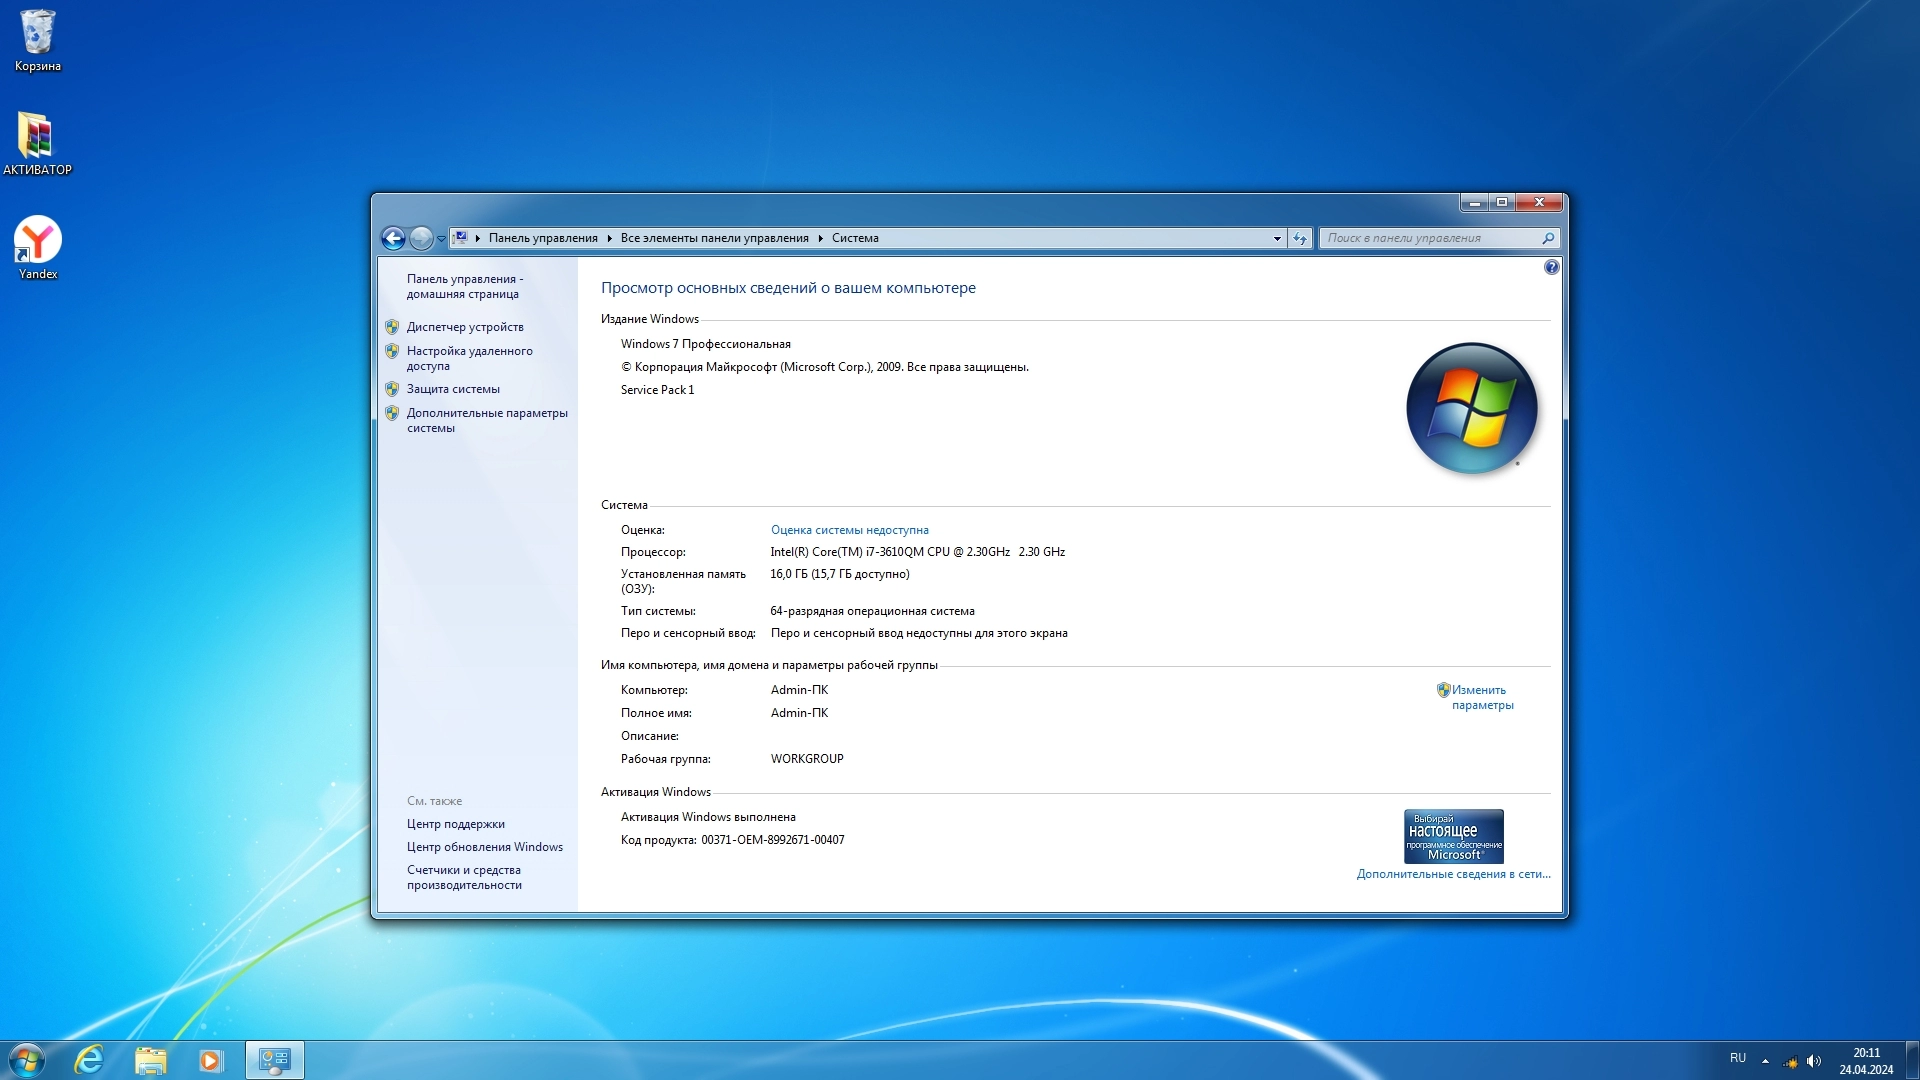This screenshot has width=1920, height=1080.
Task: Open Windows Explorer folder in taskbar
Action: [150, 1060]
